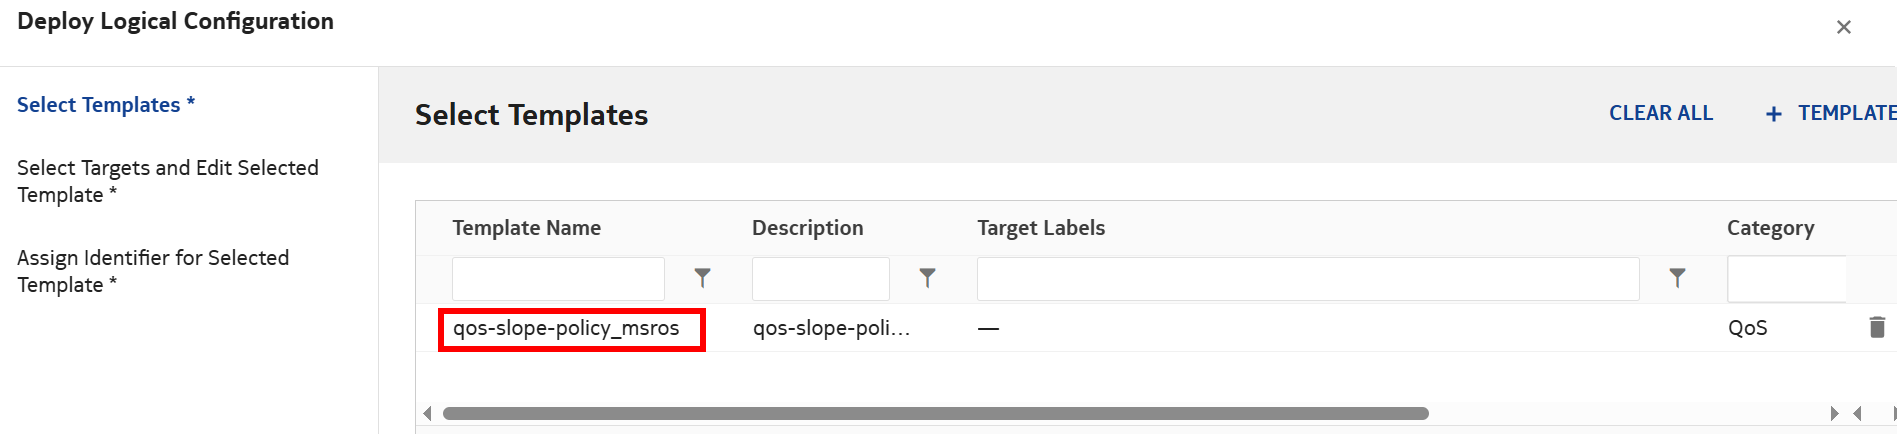This screenshot has height=434, width=1897.
Task: Click the Template Name filter funnel icon
Action: click(x=703, y=278)
